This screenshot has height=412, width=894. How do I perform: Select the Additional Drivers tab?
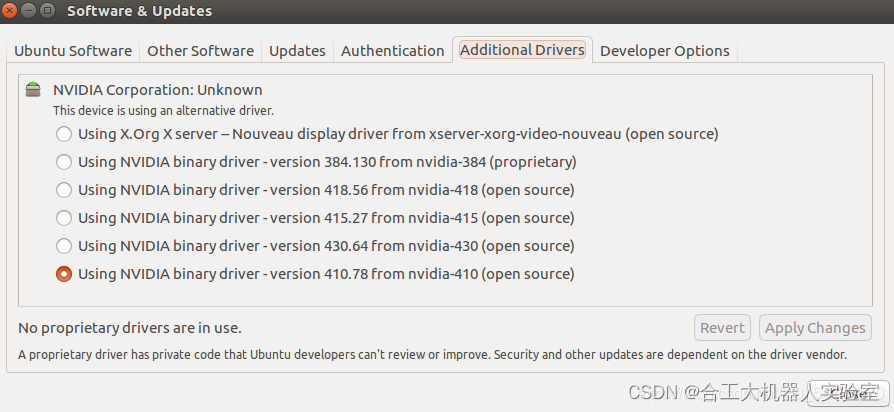click(x=522, y=50)
